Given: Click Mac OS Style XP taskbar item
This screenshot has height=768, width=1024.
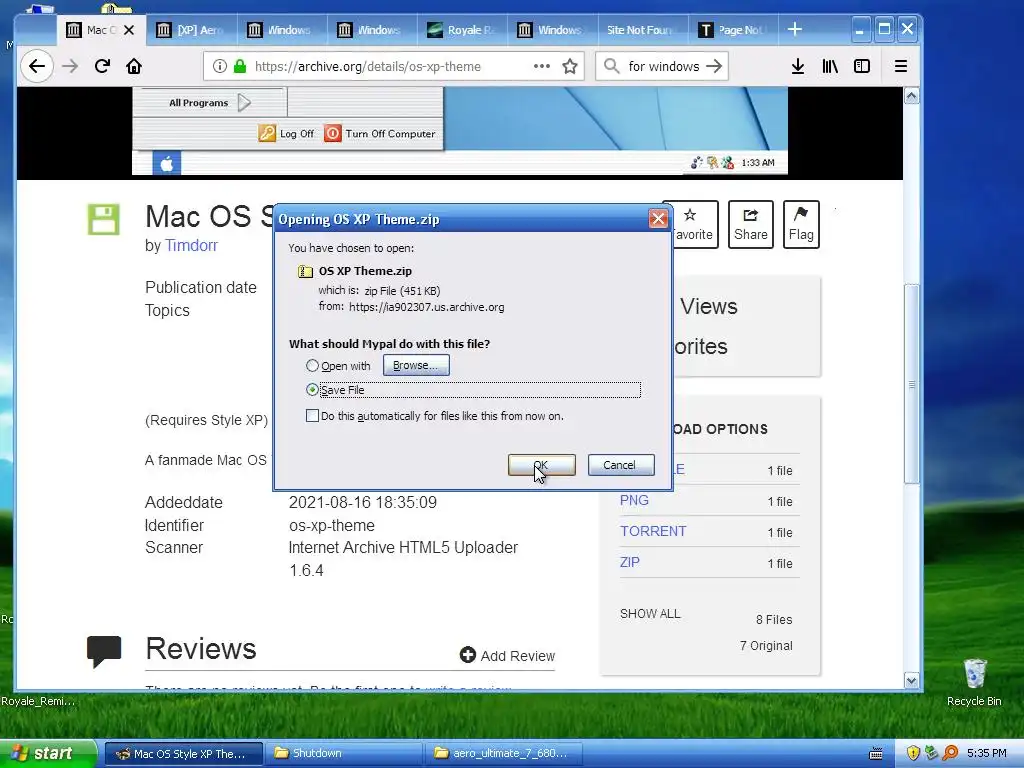Looking at the screenshot, I should click(184, 754).
